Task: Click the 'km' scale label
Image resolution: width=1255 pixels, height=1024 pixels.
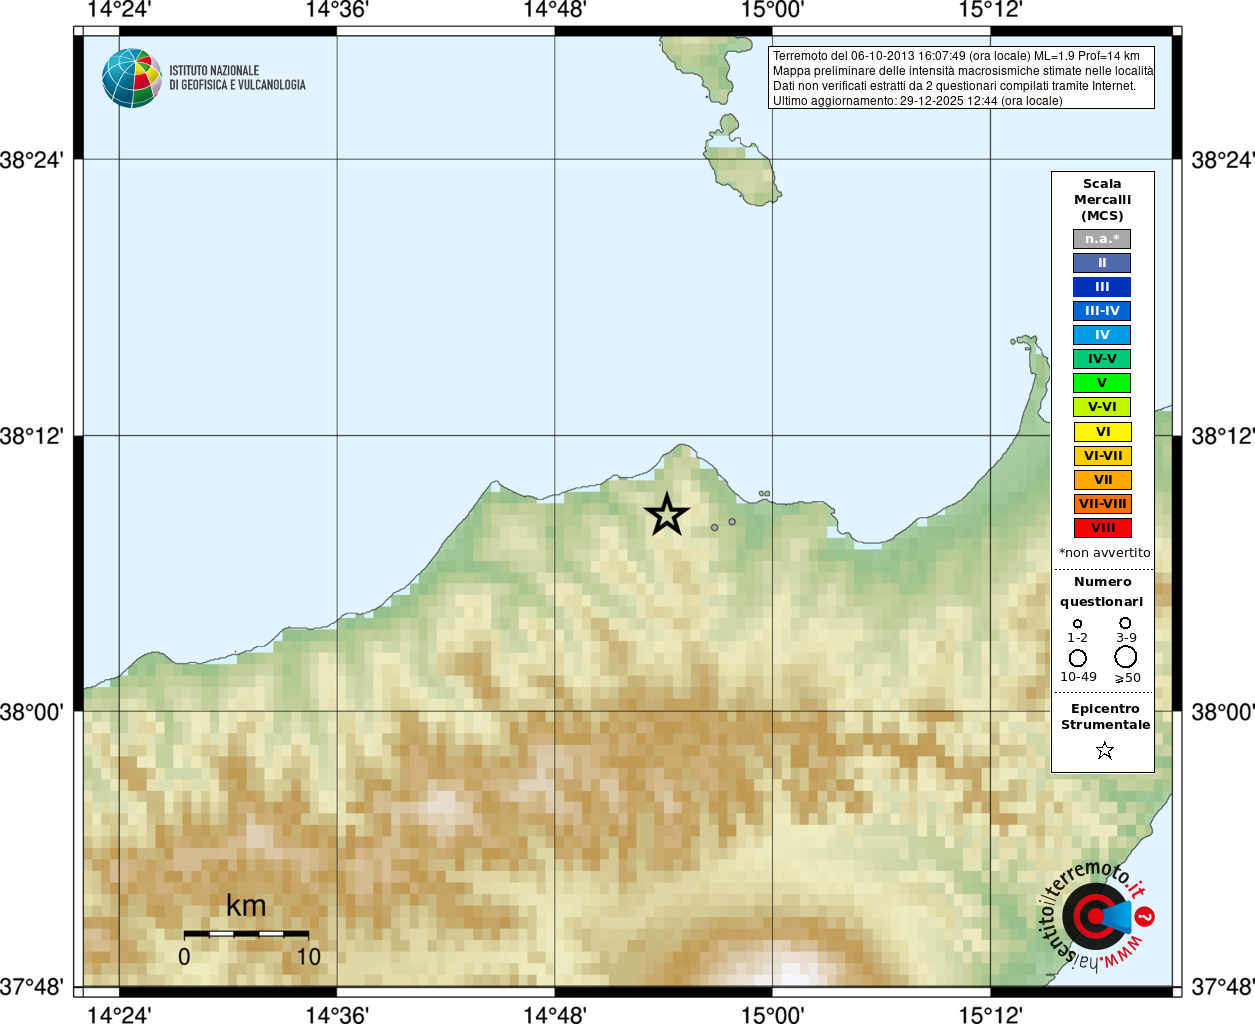Action: [246, 906]
